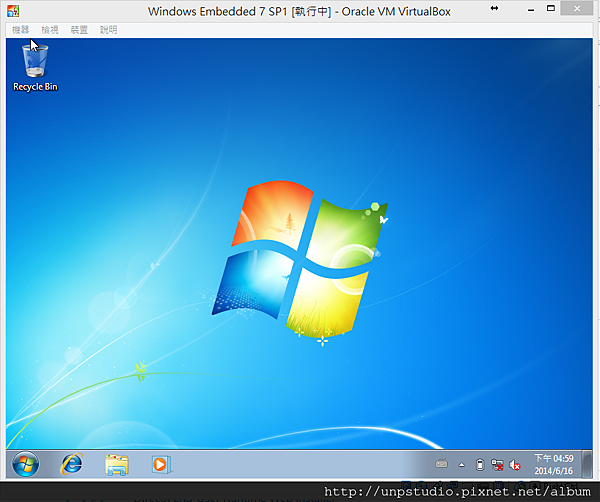600x502 pixels.
Task: Click the VirtualBox title bar app icon
Action: point(13,11)
